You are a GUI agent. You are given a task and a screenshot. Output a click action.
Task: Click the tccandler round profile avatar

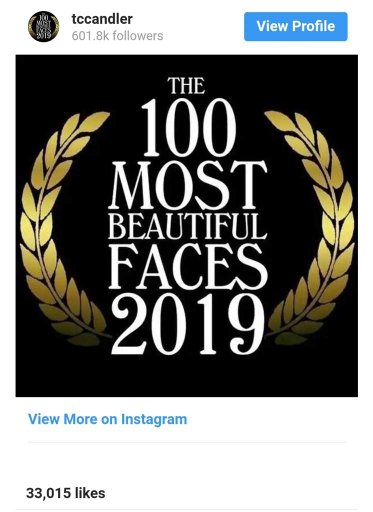pos(43,27)
